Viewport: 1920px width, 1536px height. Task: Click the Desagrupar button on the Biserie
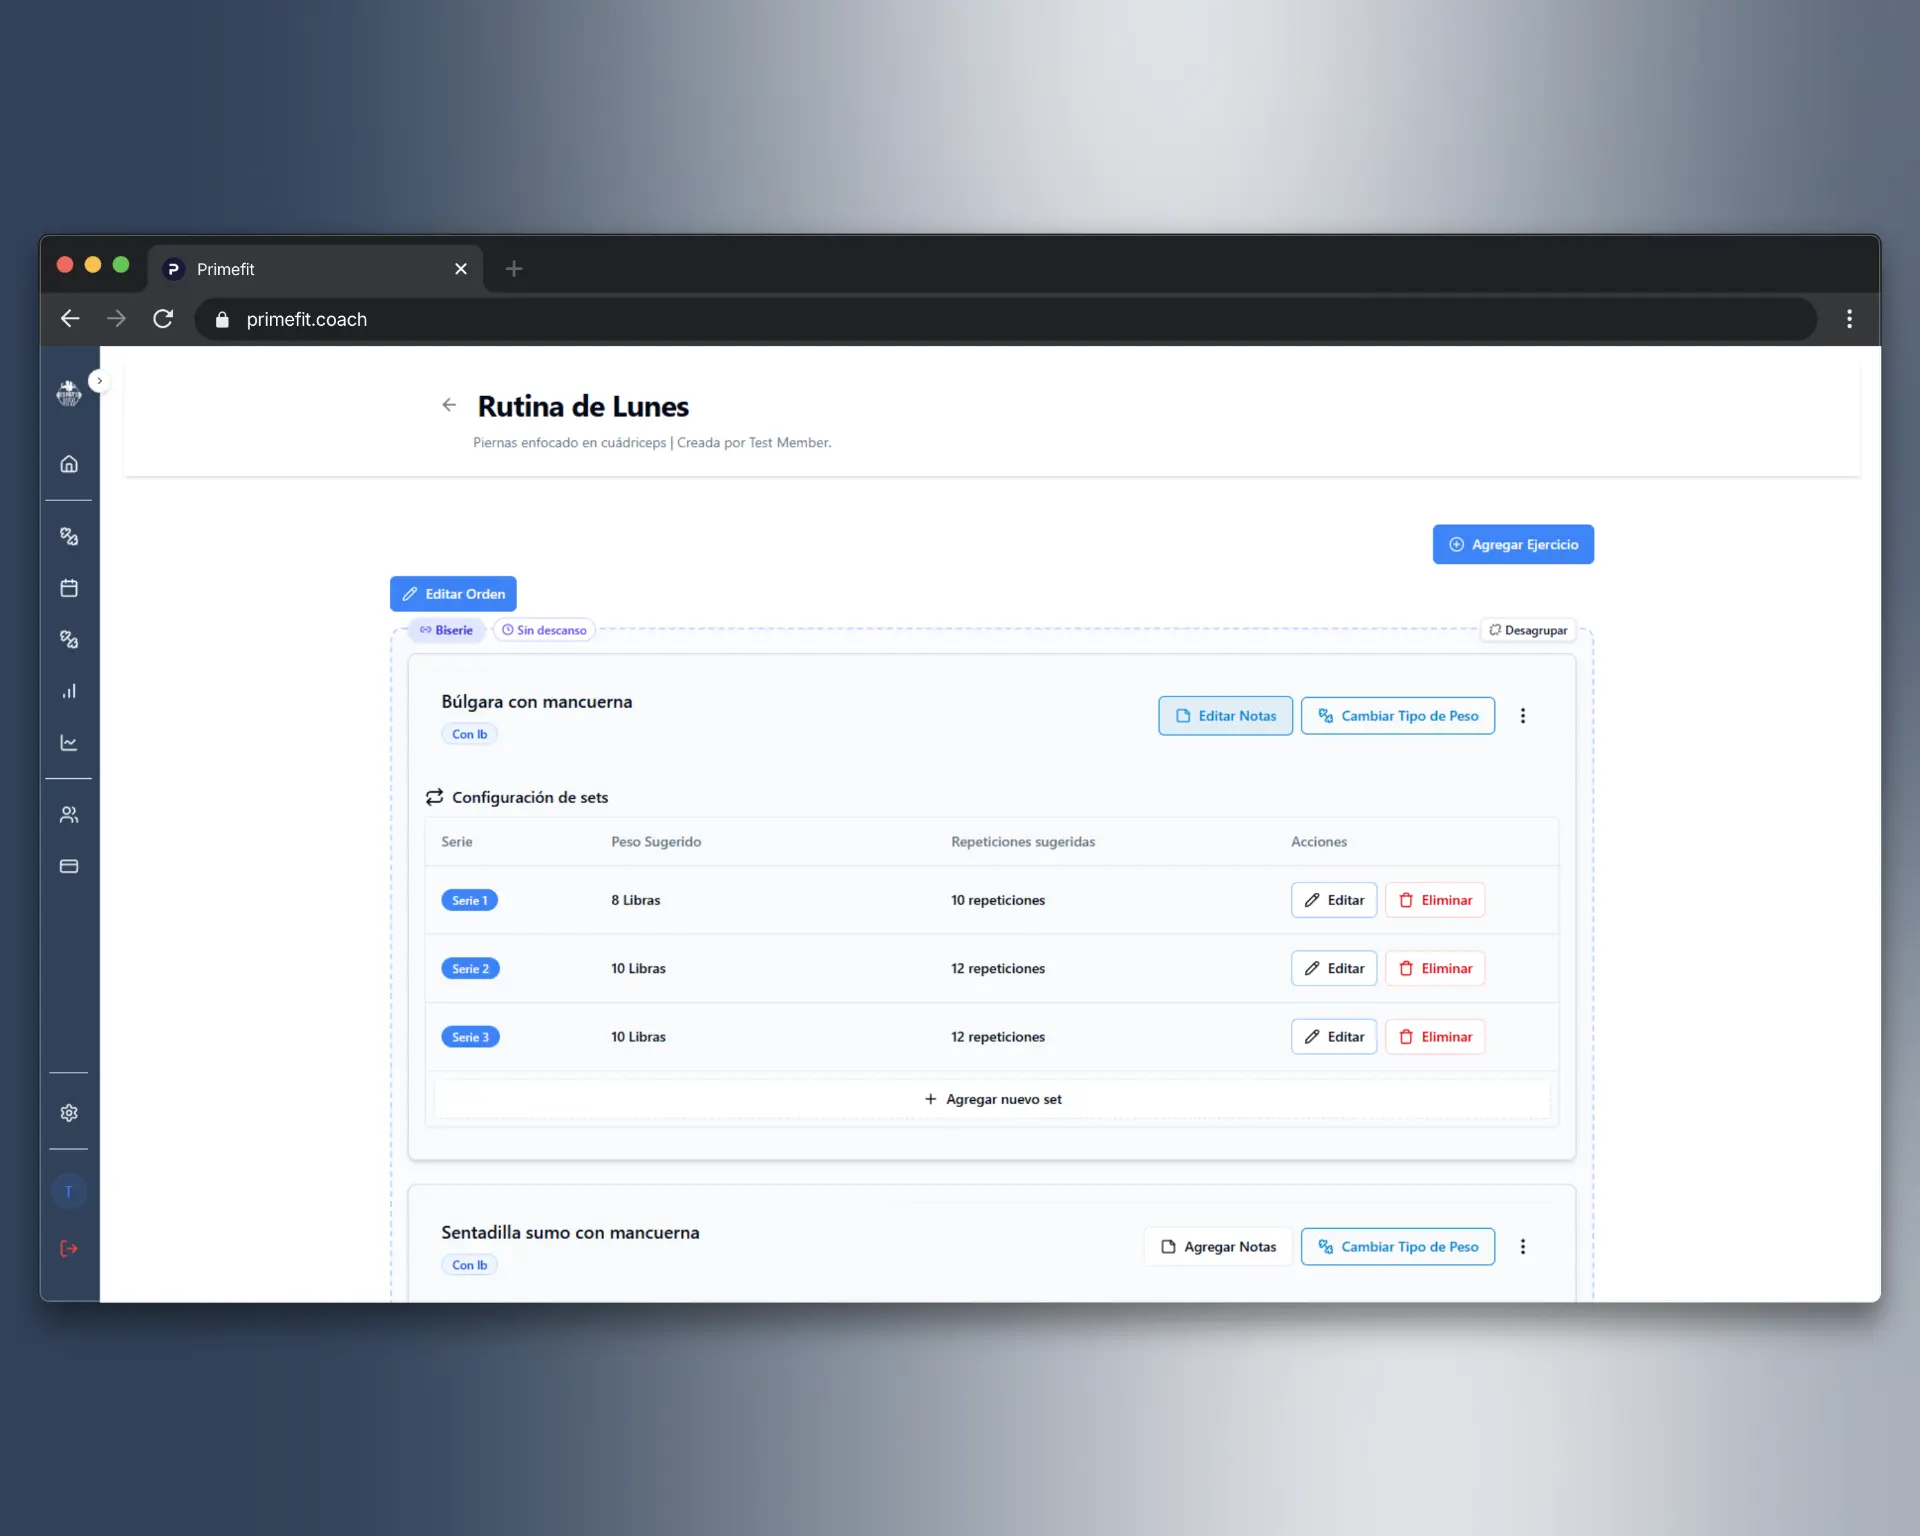pyautogui.click(x=1527, y=630)
